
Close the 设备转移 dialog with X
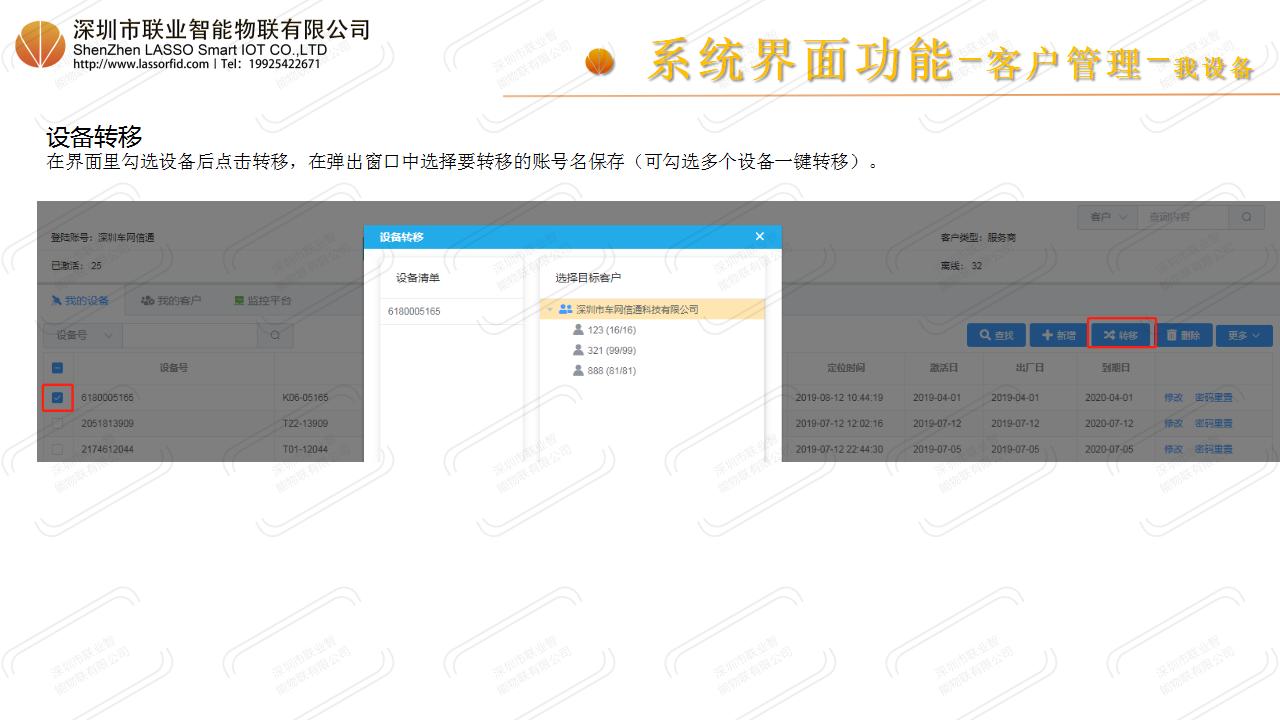pos(759,237)
